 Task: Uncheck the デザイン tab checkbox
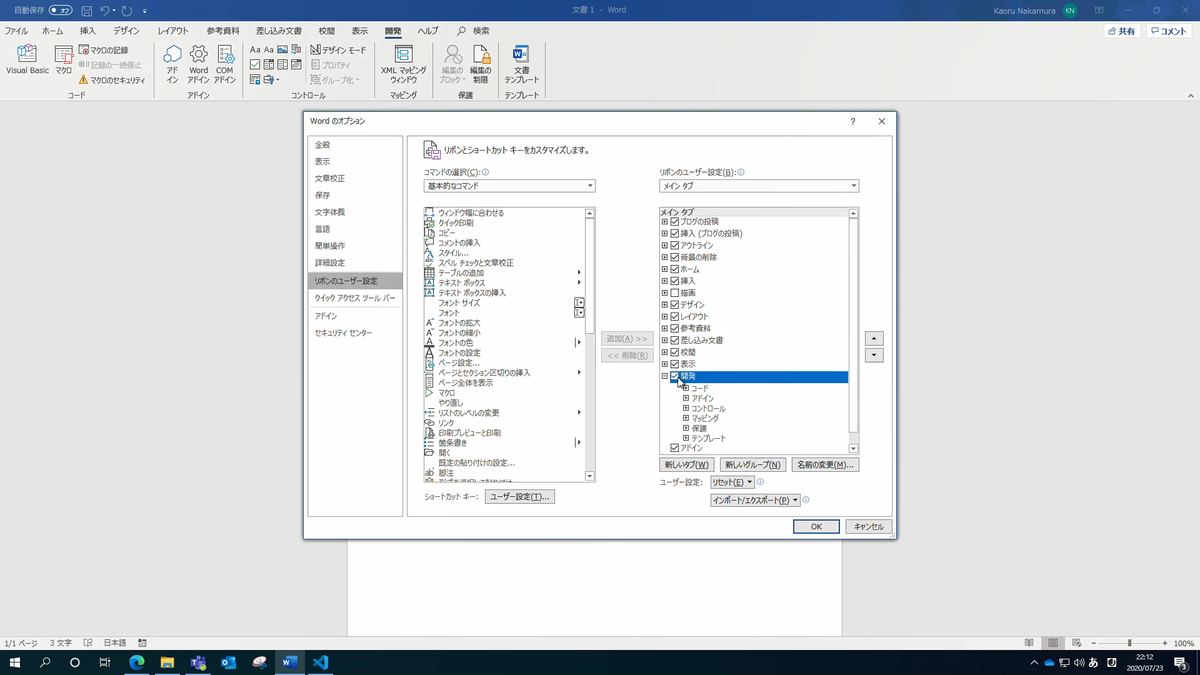tap(675, 305)
